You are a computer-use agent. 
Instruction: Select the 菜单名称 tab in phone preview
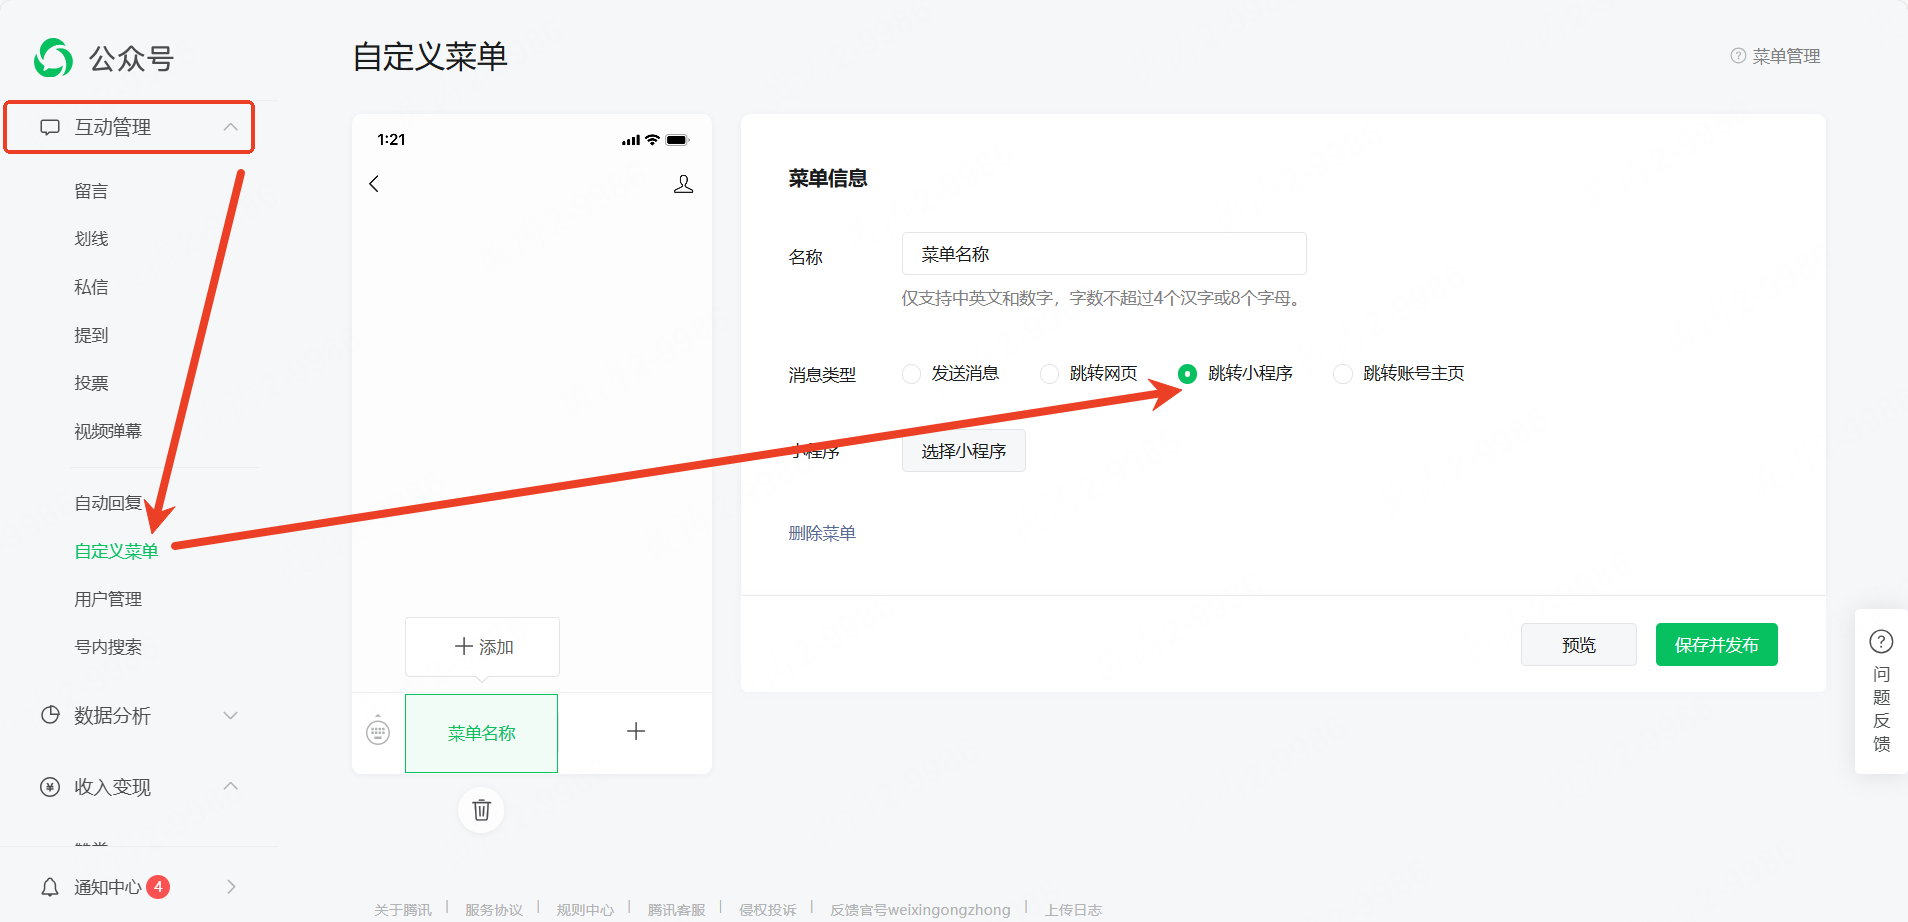coord(481,733)
